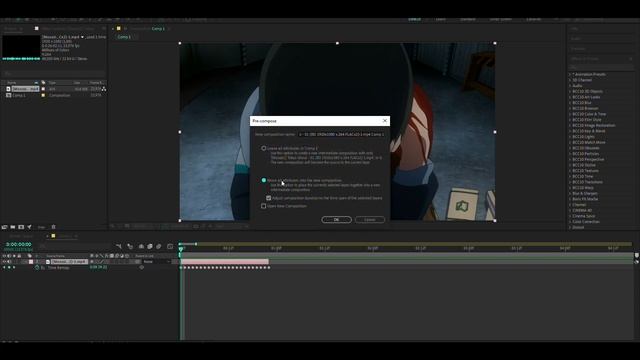
Task: Click the current time indicator playhead
Action: point(181,248)
